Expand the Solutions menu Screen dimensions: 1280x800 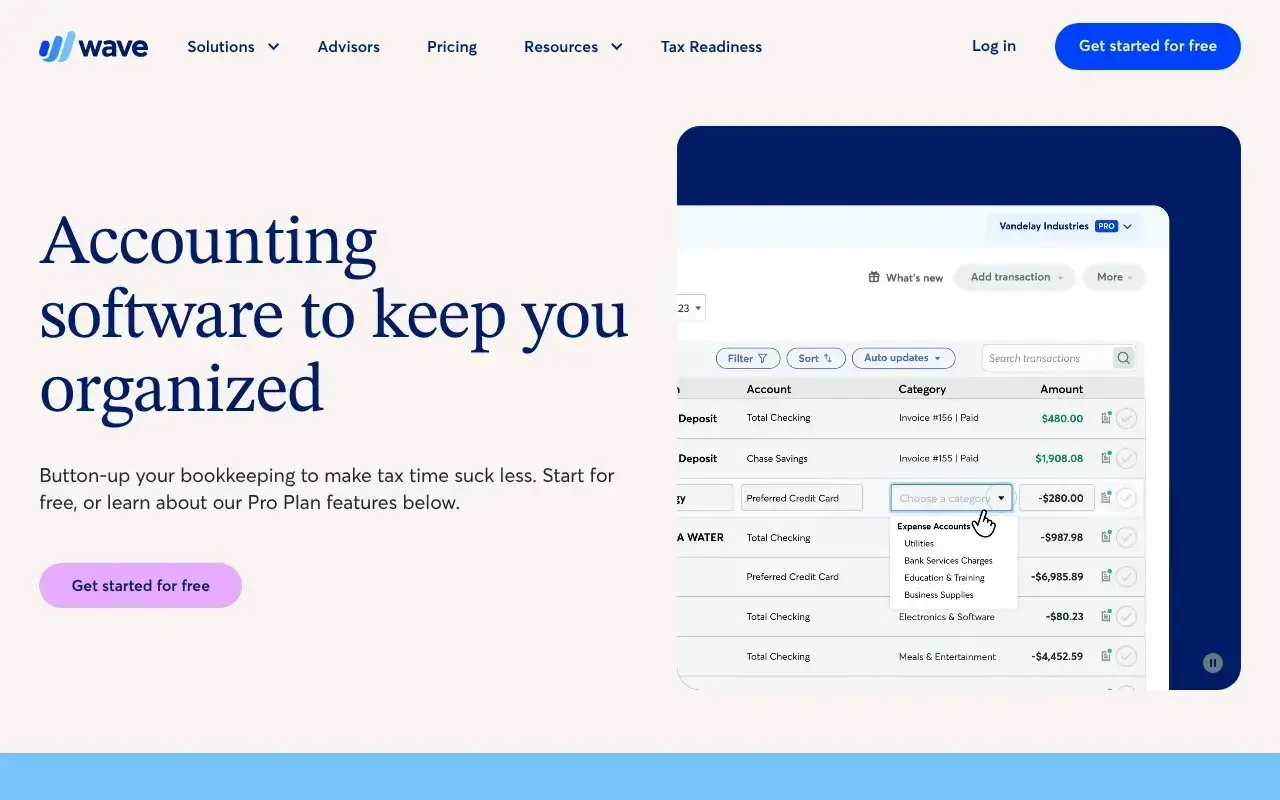click(x=233, y=47)
